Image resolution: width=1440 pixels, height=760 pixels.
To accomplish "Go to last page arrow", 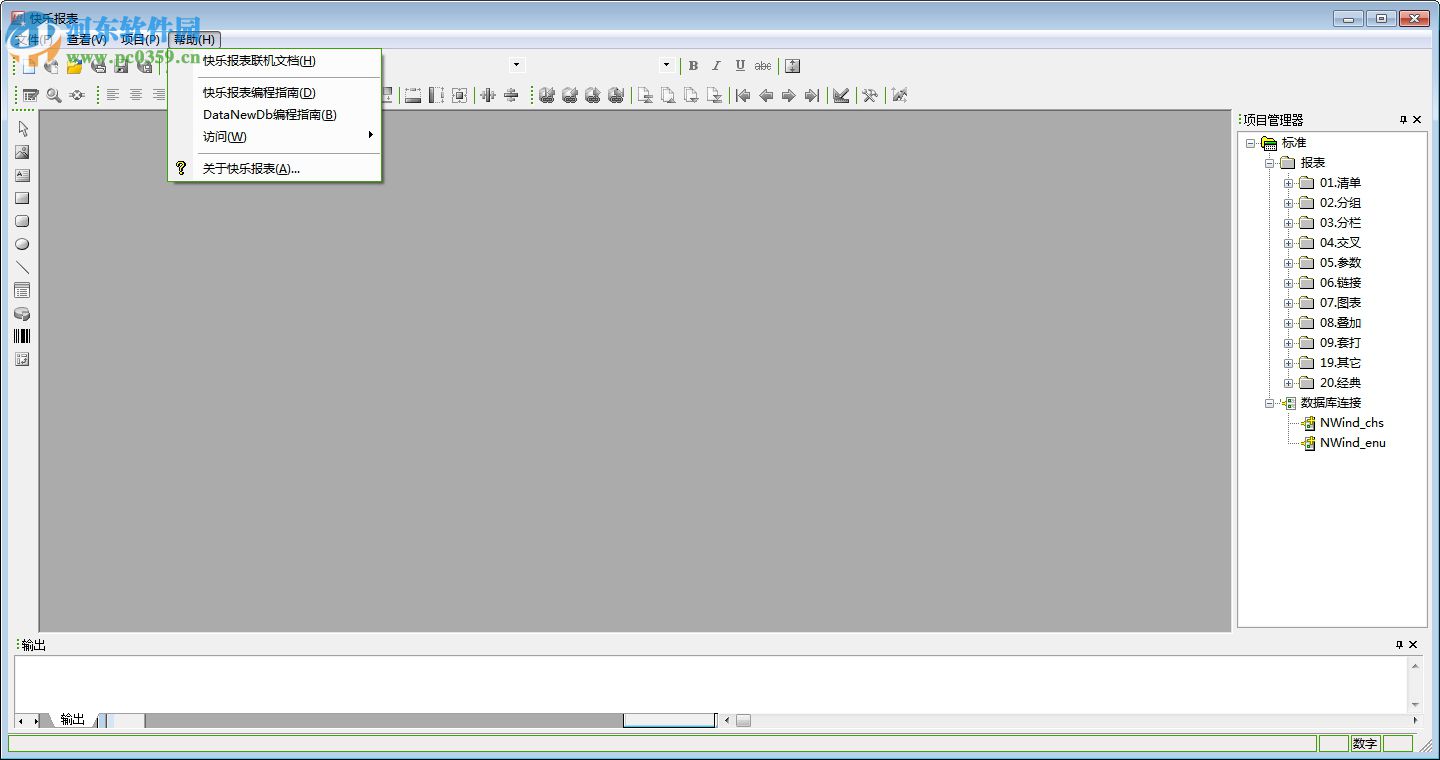I will 812,95.
